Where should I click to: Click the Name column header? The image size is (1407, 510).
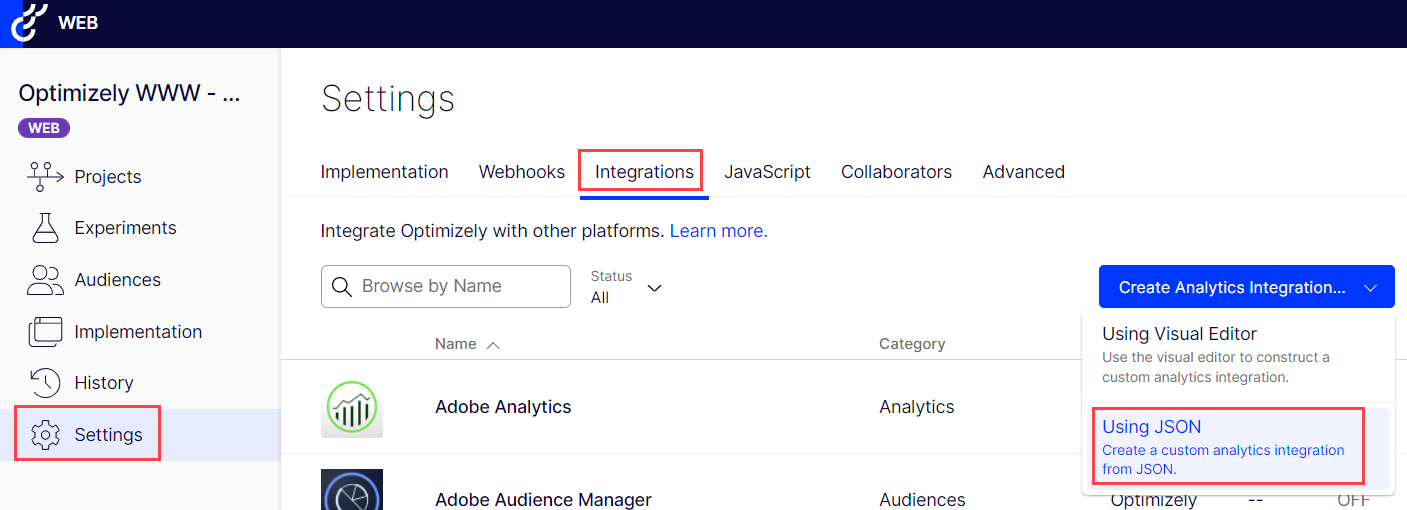click(456, 344)
